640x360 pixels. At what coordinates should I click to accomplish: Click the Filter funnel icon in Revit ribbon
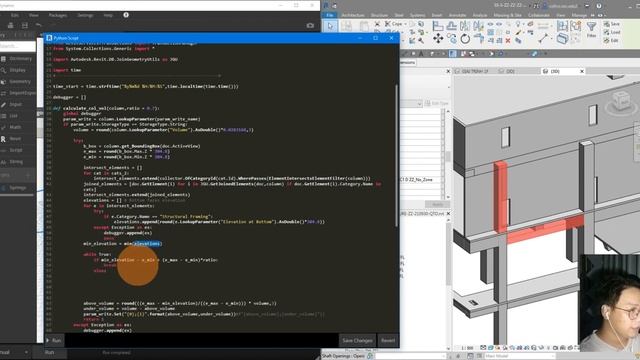[x=591, y=27]
